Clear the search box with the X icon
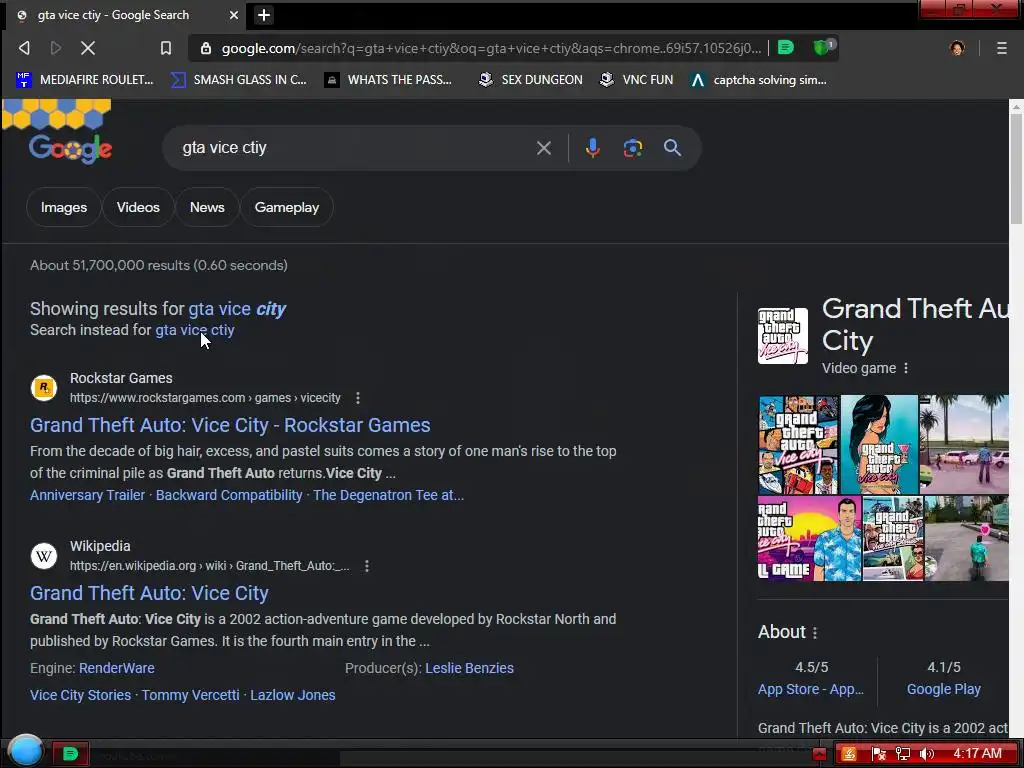1024x768 pixels. [543, 148]
